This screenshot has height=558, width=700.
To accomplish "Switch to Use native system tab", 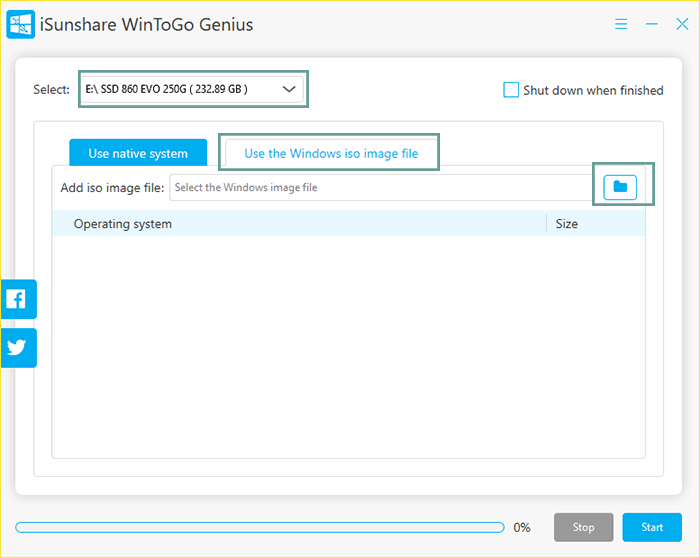I will click(138, 153).
